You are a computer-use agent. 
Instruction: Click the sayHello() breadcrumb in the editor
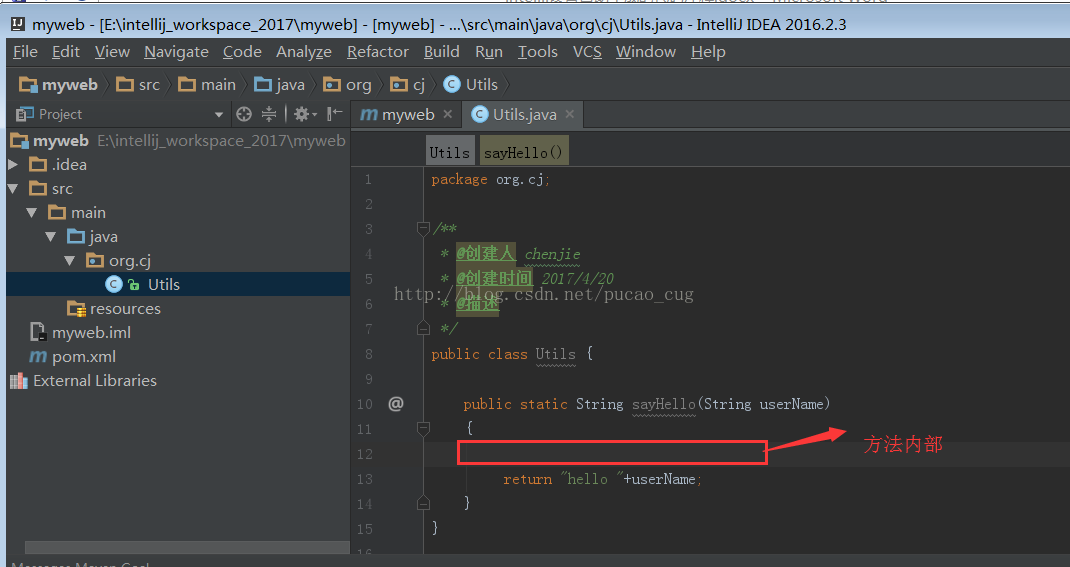pyautogui.click(x=524, y=152)
